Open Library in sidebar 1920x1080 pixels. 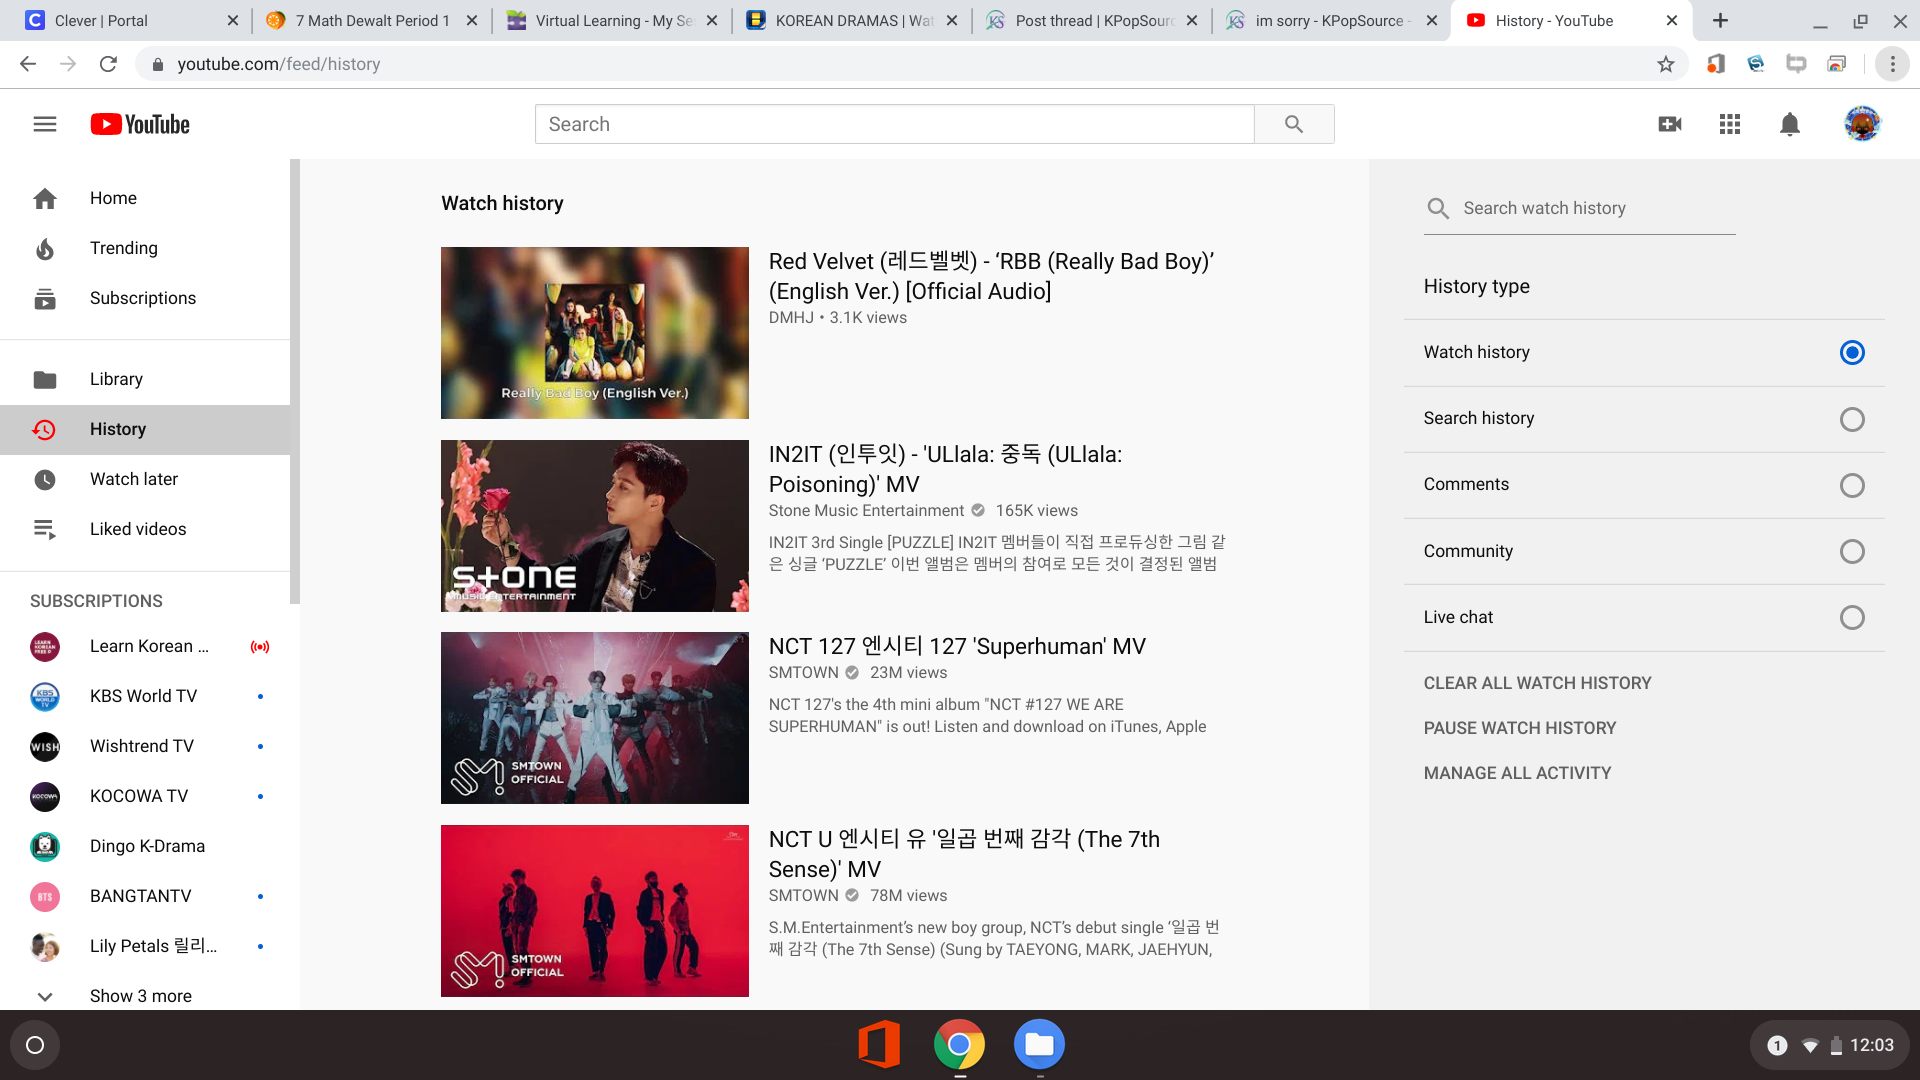point(145,379)
